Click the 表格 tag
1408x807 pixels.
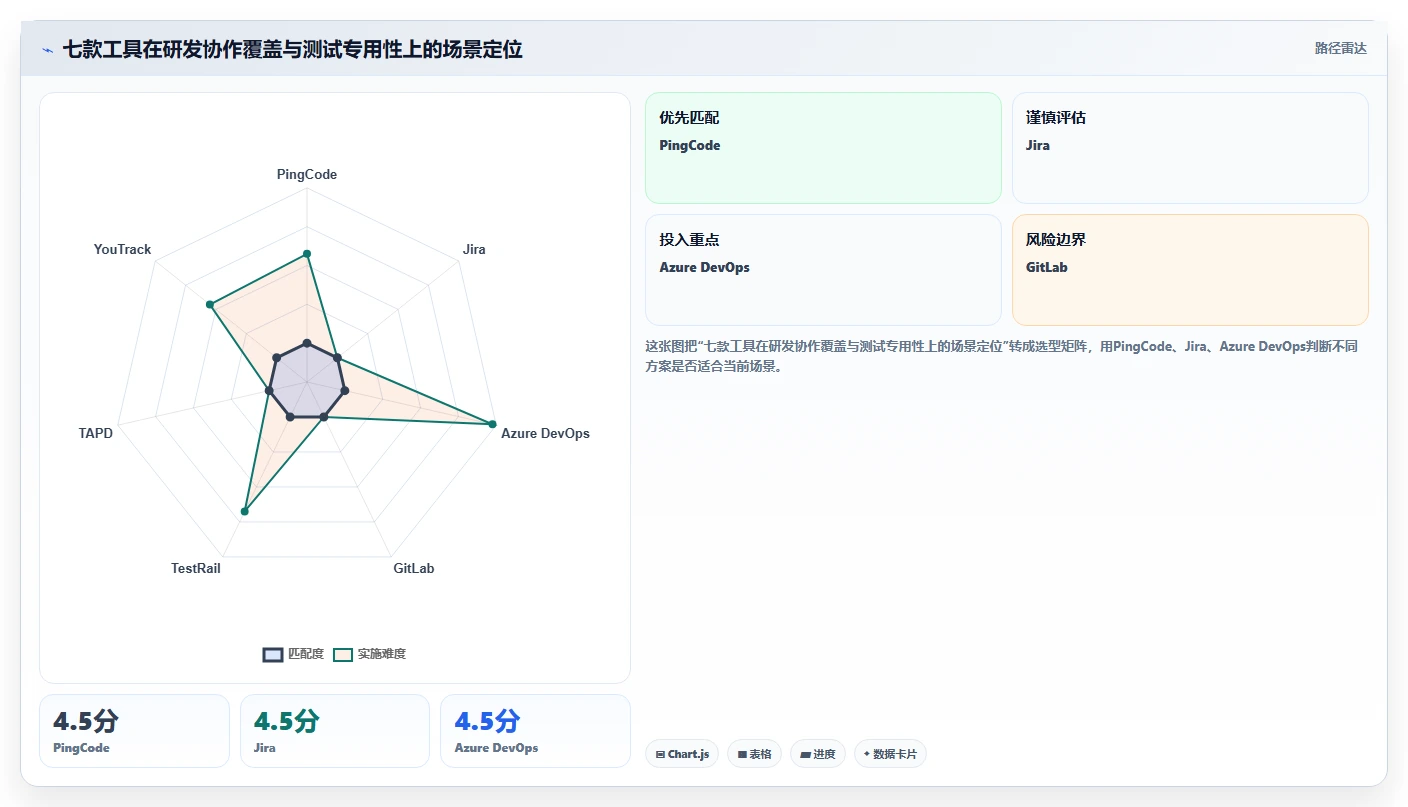coord(754,754)
